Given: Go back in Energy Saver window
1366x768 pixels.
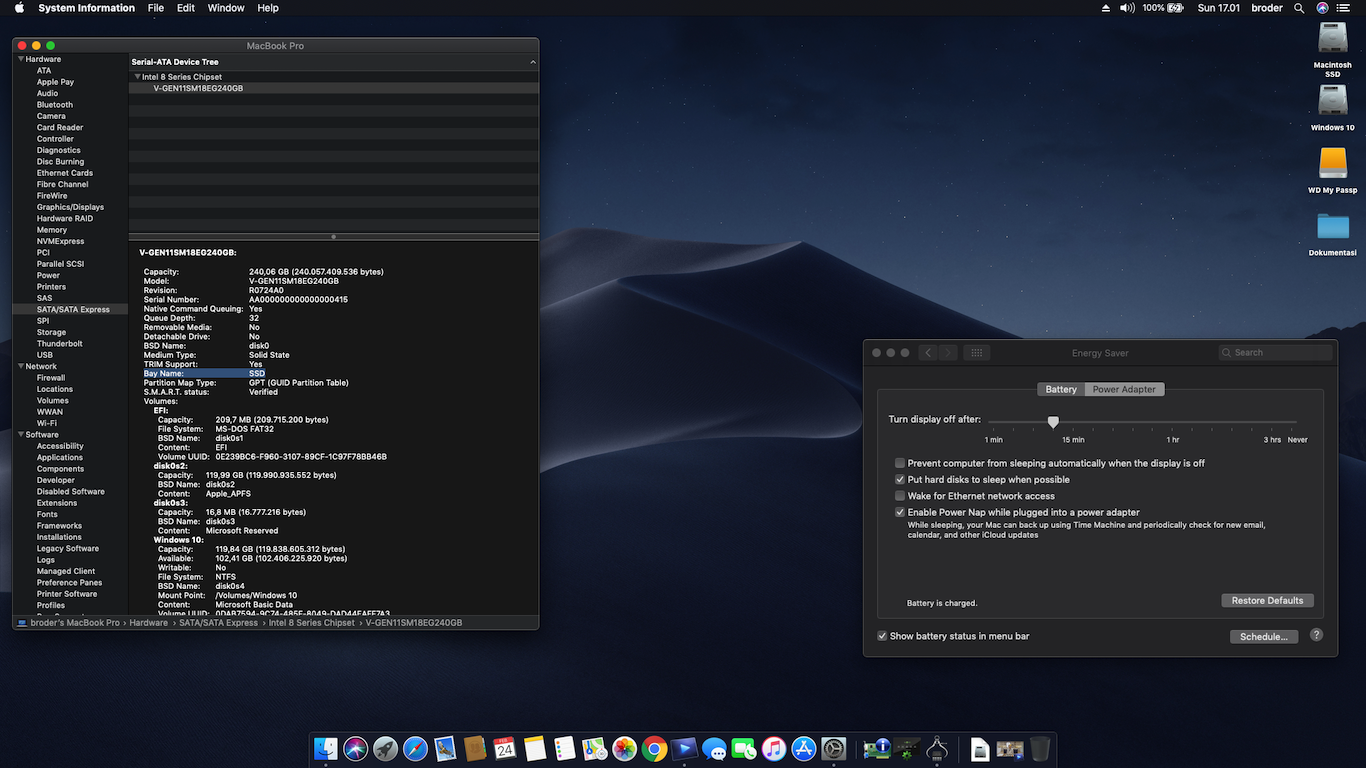Looking at the screenshot, I should click(x=928, y=353).
